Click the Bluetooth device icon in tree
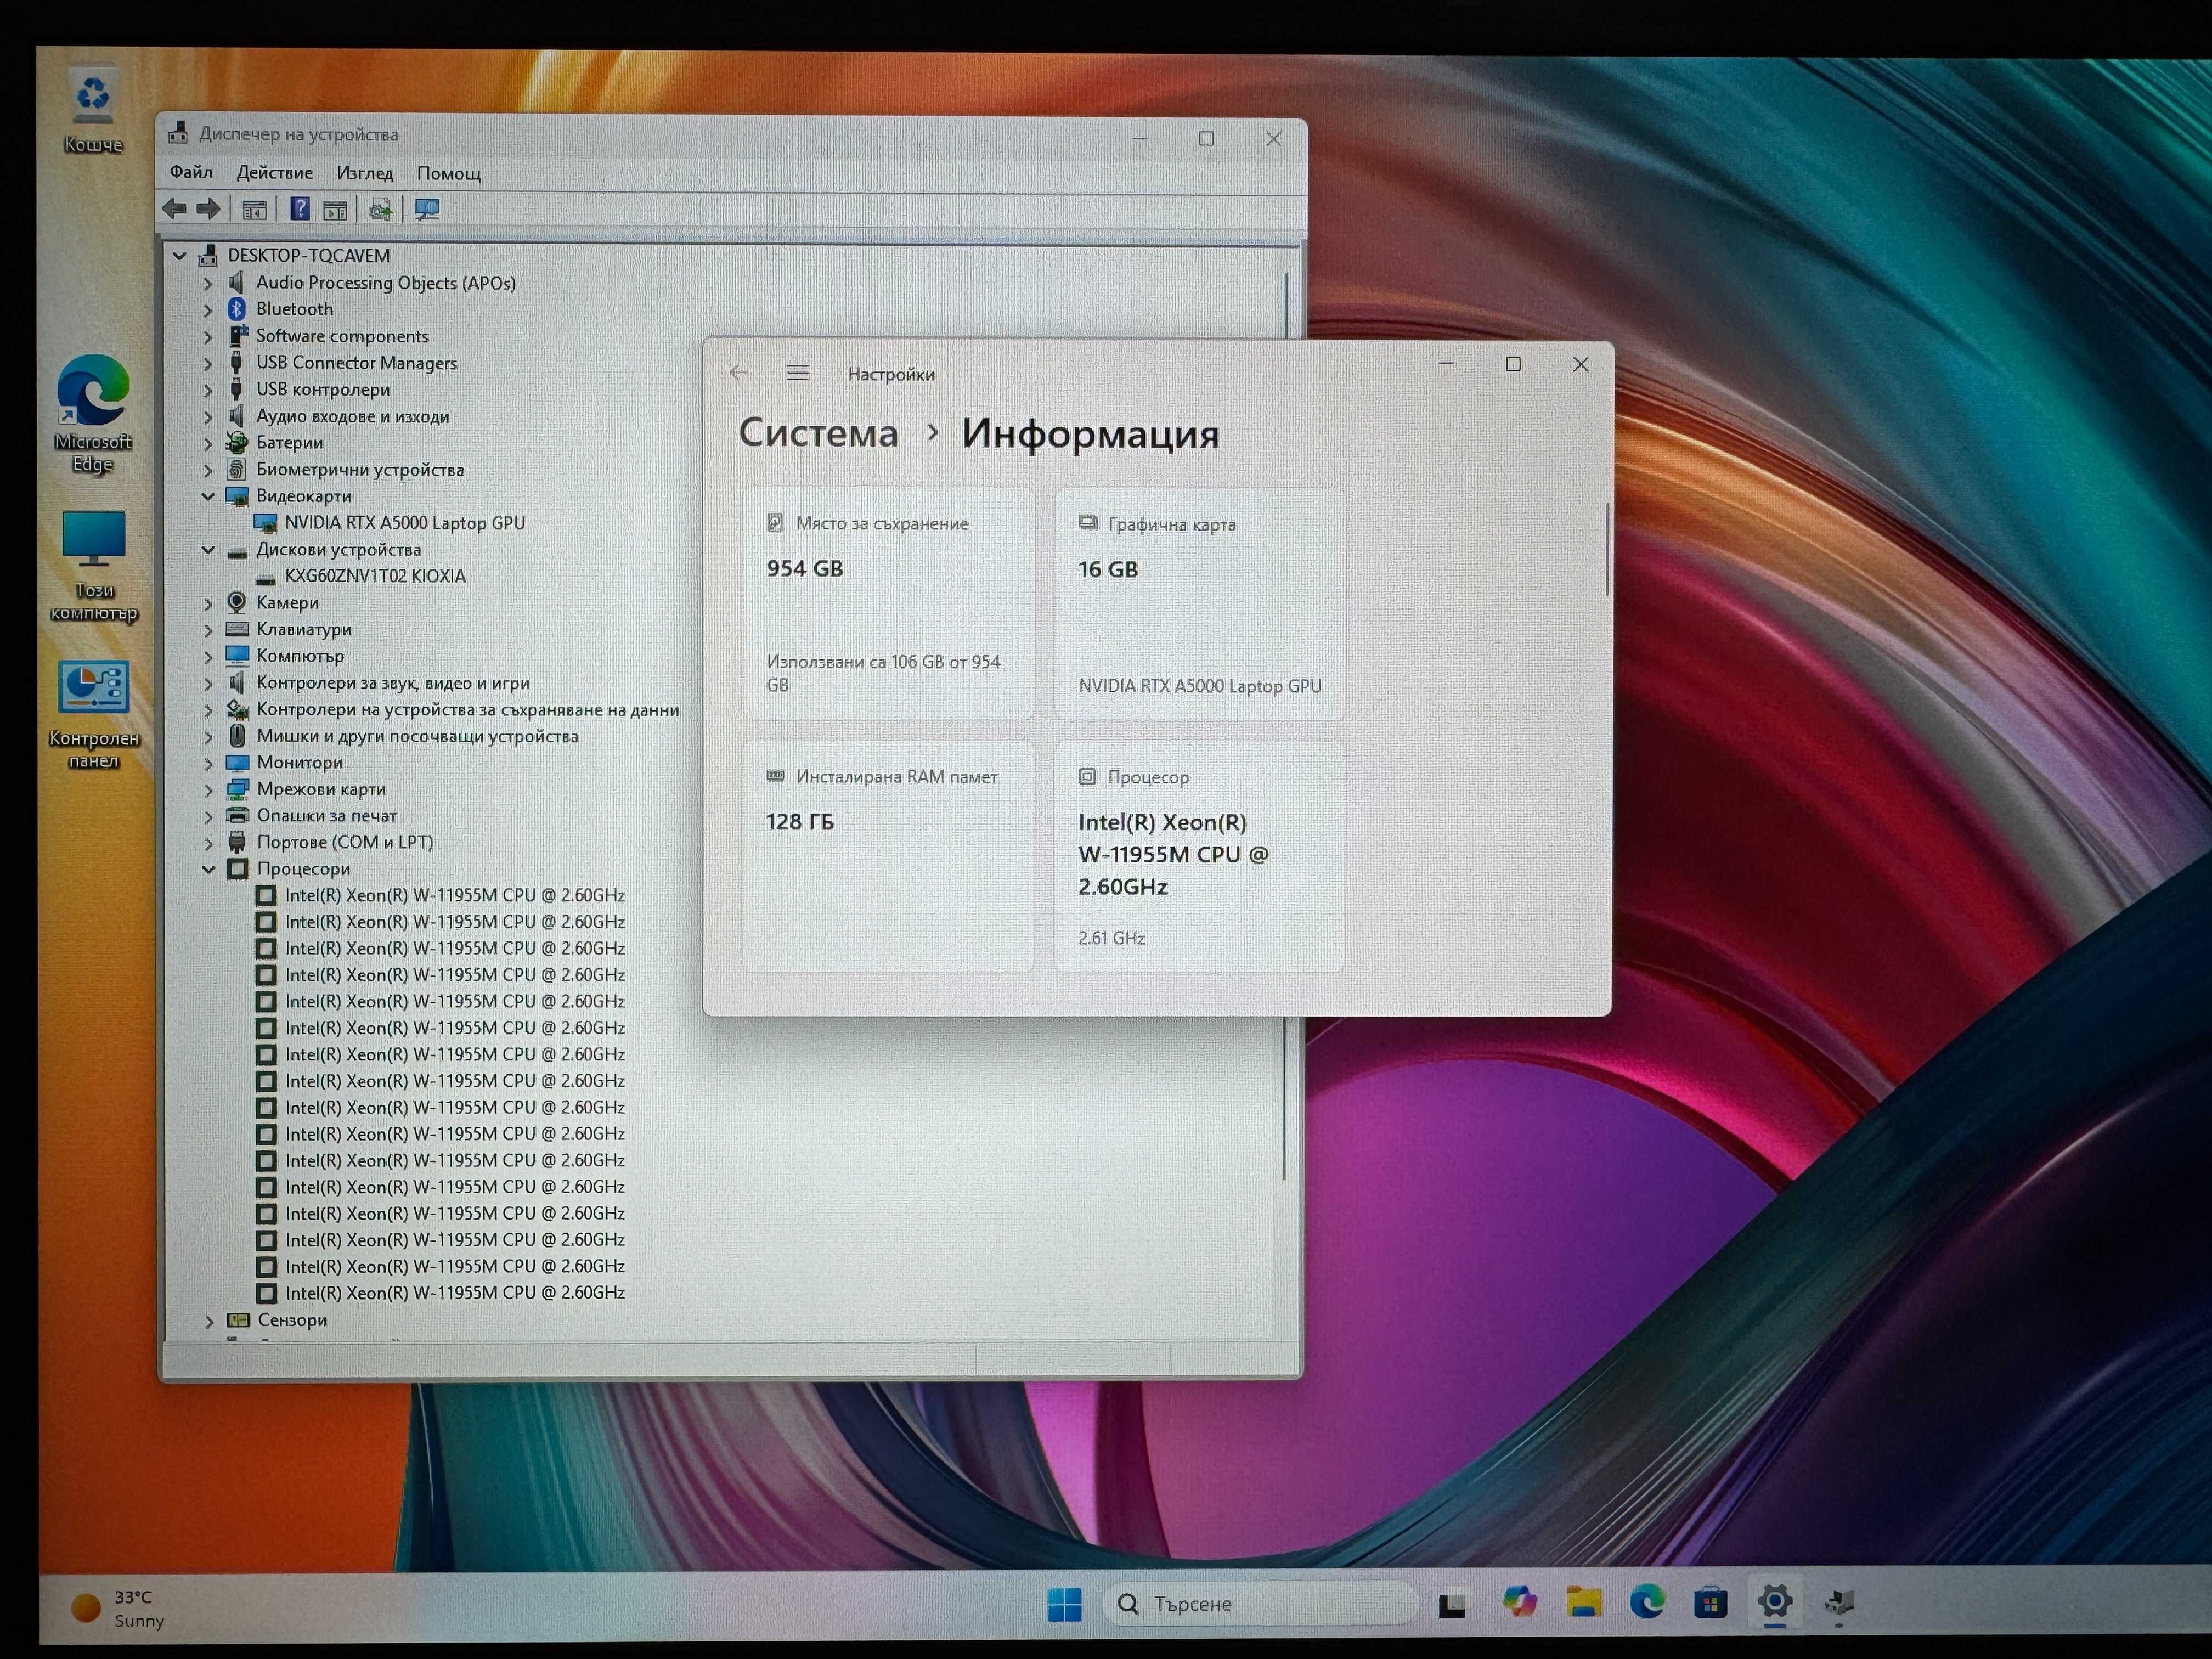This screenshot has height=1659, width=2212. [237, 309]
